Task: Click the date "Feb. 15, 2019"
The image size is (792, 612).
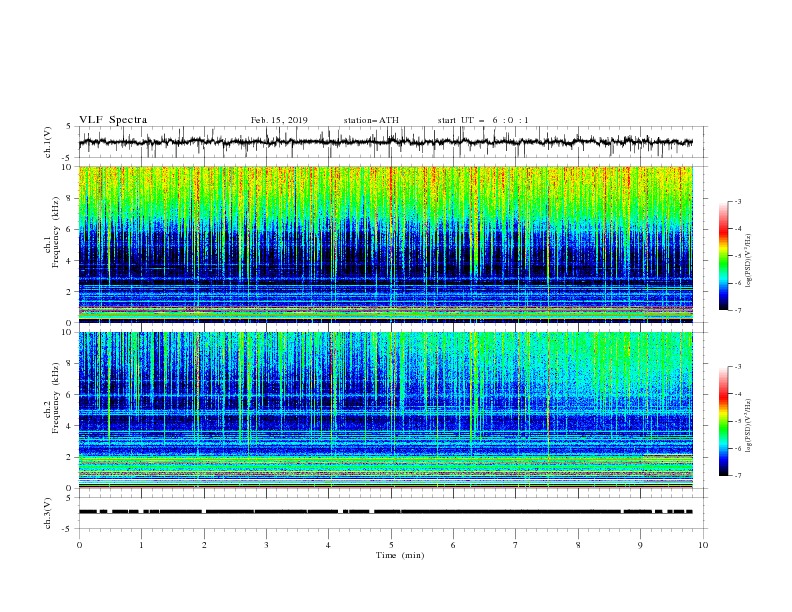Action: (279, 120)
